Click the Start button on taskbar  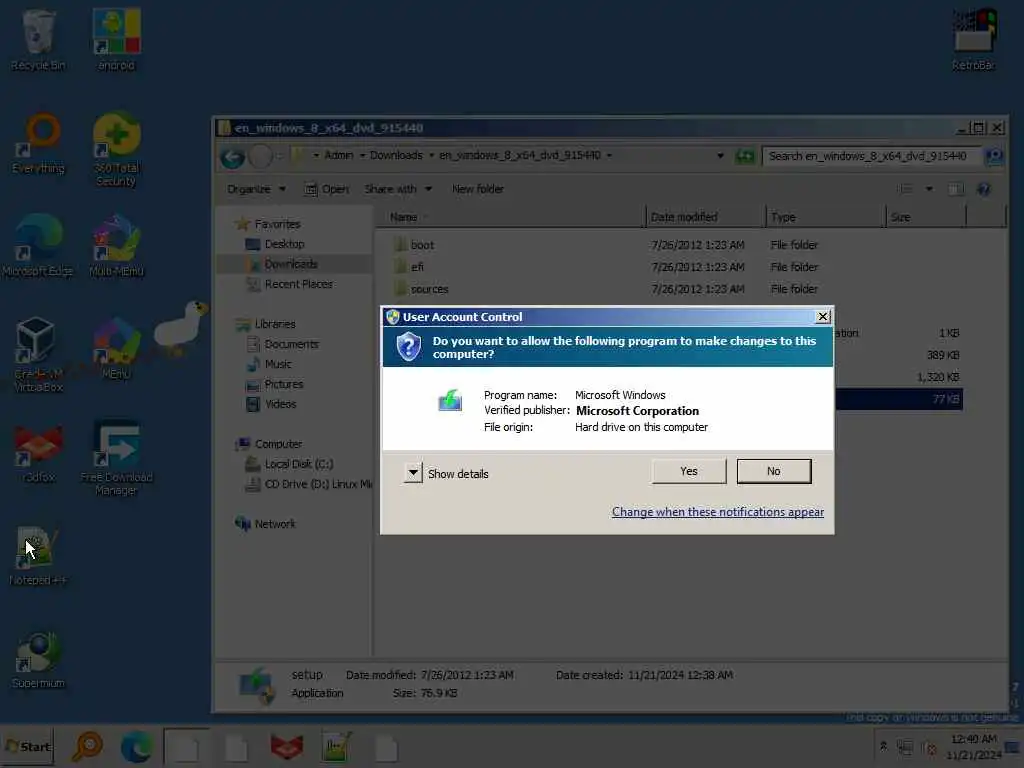click(x=27, y=746)
